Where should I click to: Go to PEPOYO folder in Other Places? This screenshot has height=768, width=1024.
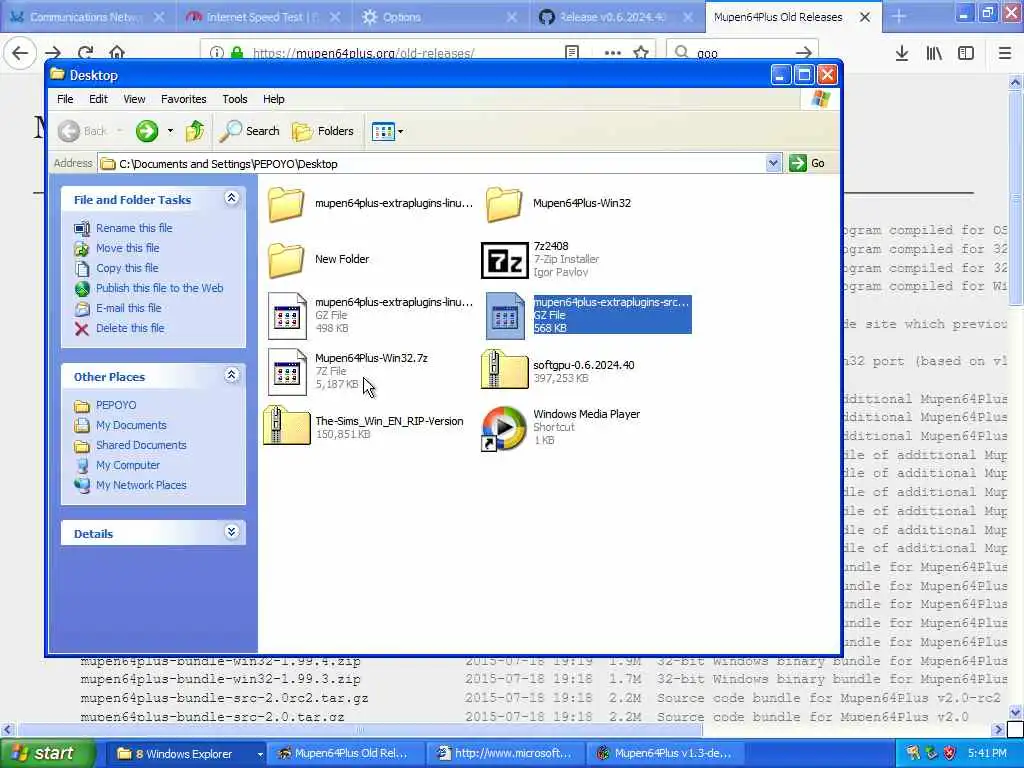pyautogui.click(x=116, y=406)
